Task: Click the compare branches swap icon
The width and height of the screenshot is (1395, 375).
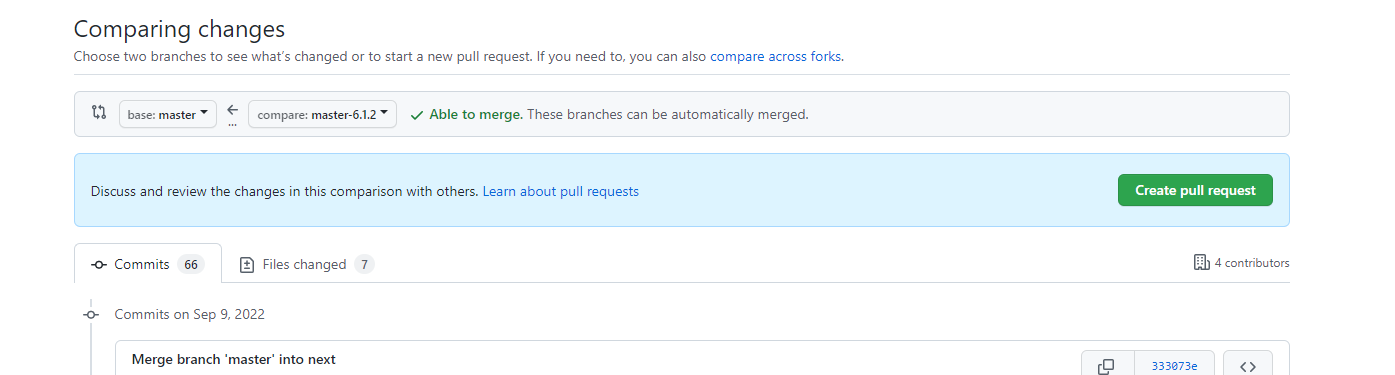Action: click(x=98, y=113)
